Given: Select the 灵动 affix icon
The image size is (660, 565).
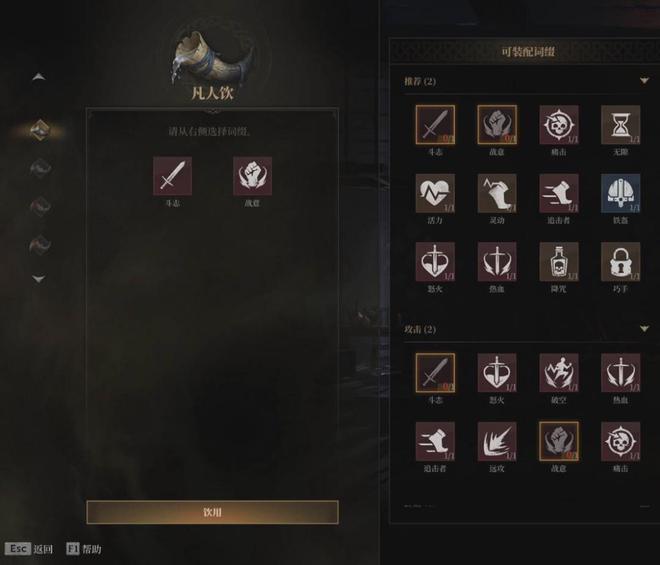Looking at the screenshot, I should tap(497, 193).
